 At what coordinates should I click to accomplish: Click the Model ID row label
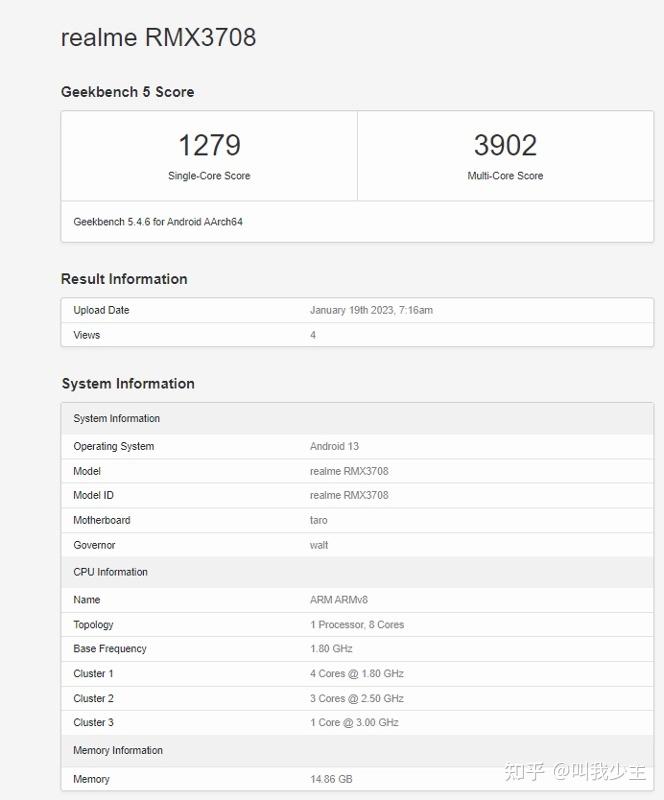93,495
